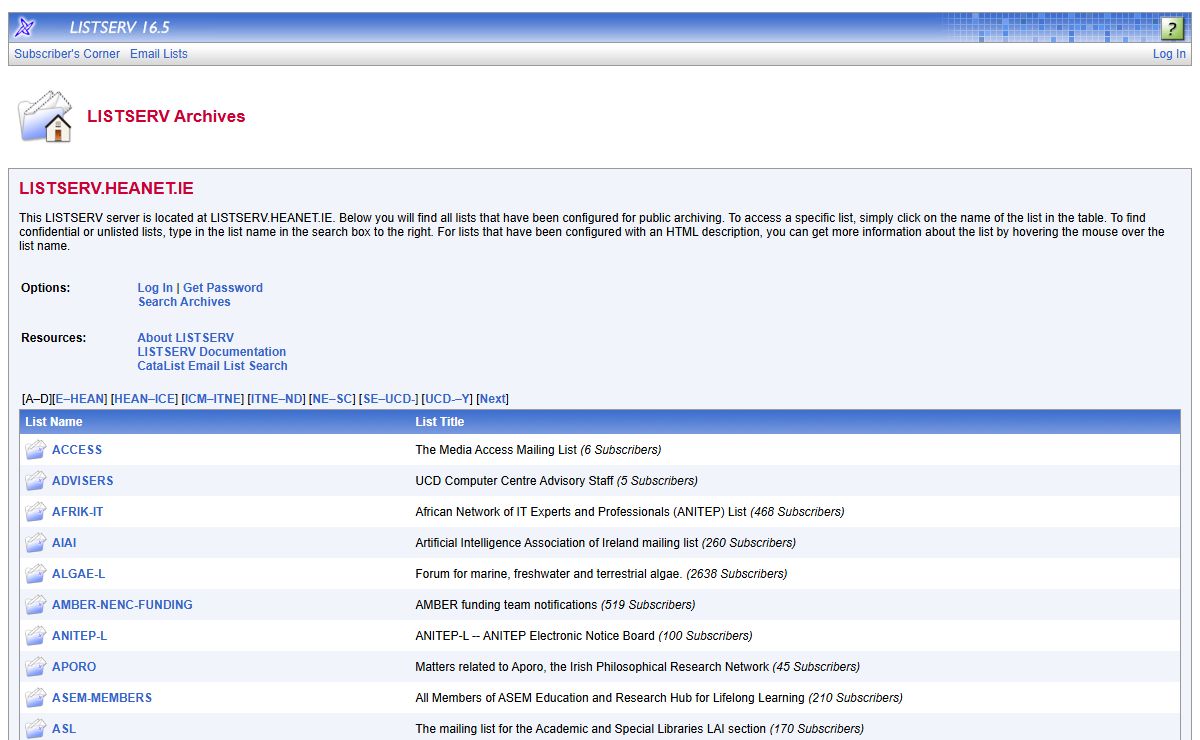Click the List Name column header
The height and width of the screenshot is (740, 1200).
pyautogui.click(x=54, y=422)
